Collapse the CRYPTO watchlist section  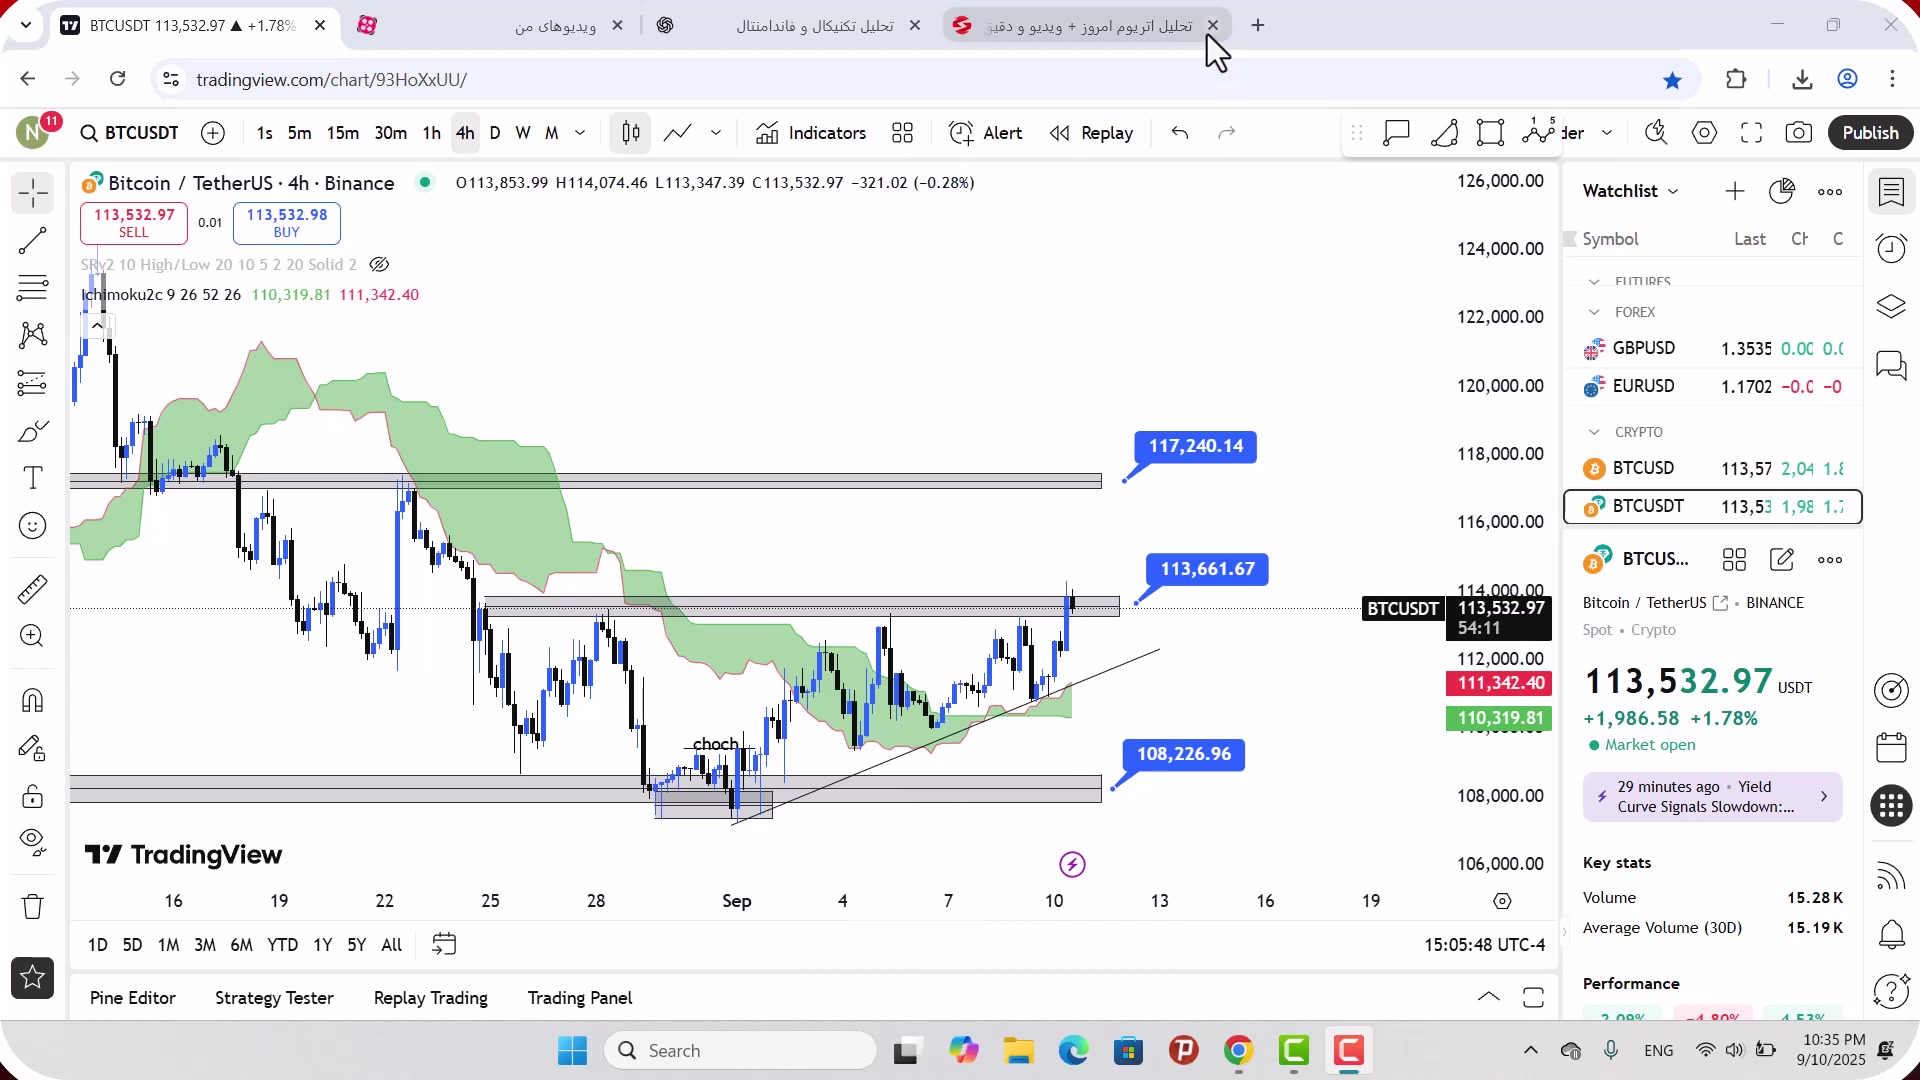tap(1594, 432)
